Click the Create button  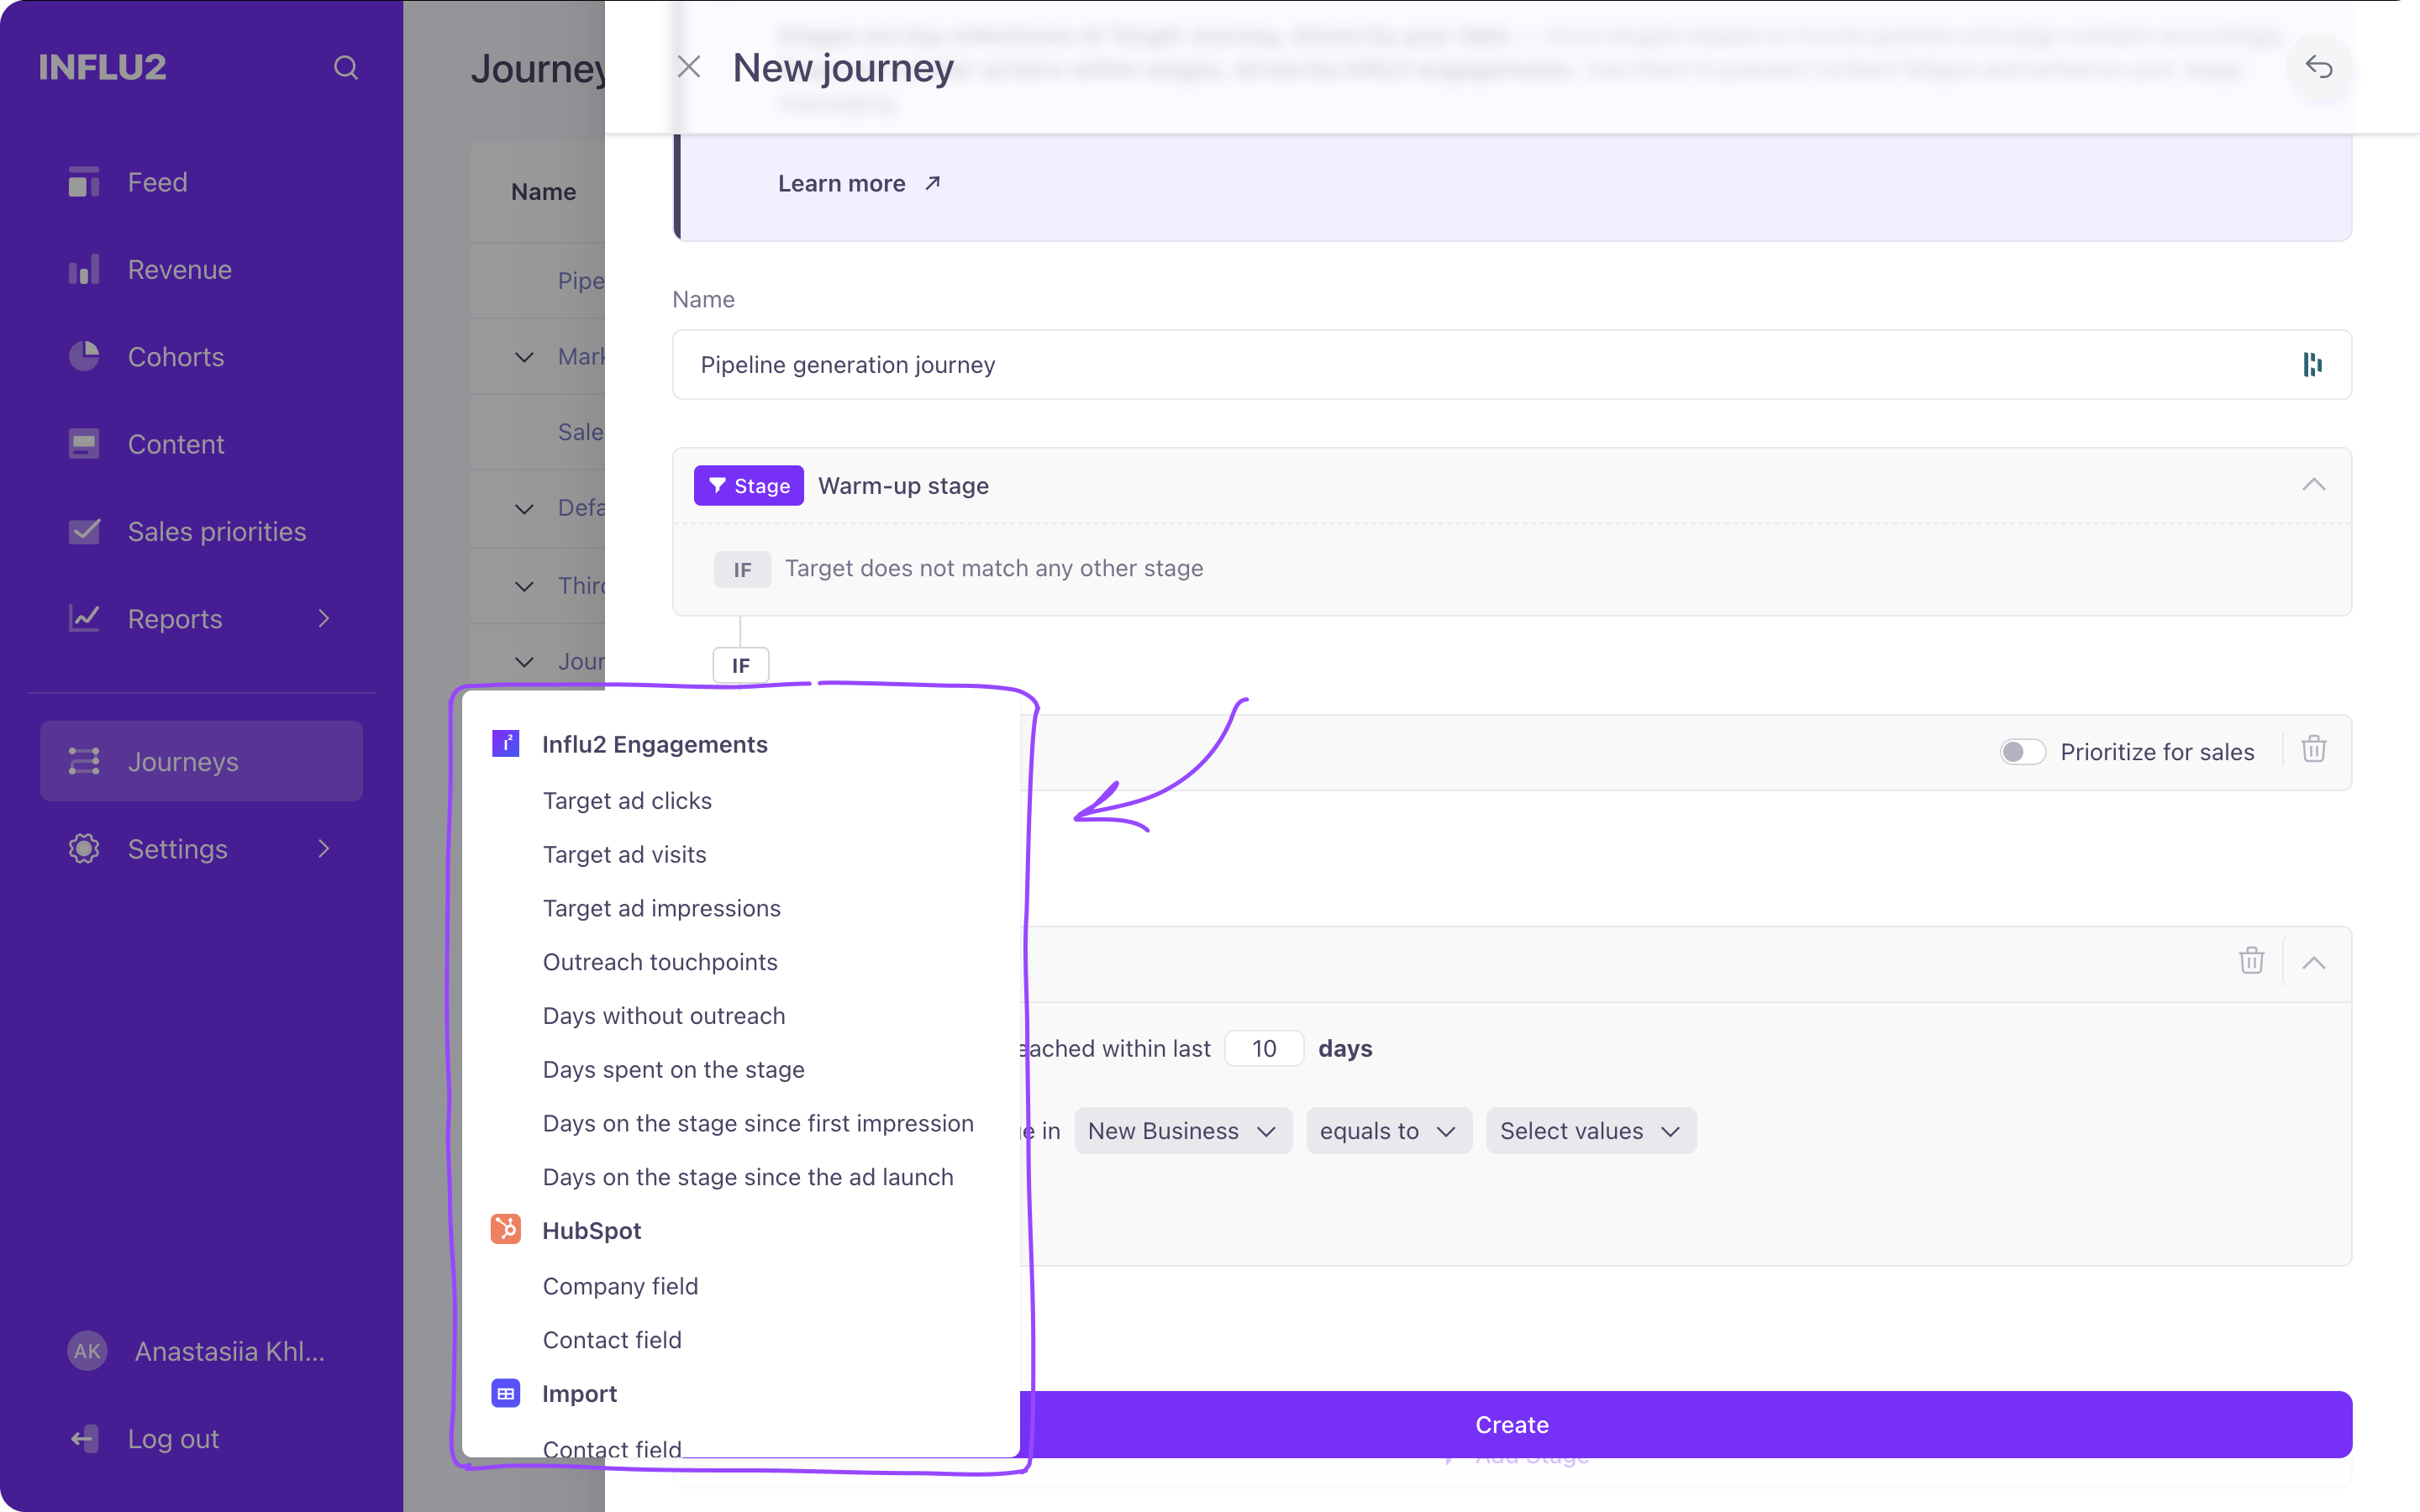pyautogui.click(x=1512, y=1424)
